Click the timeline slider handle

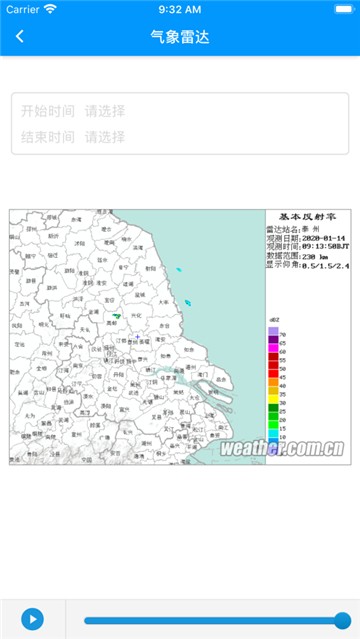(342, 620)
